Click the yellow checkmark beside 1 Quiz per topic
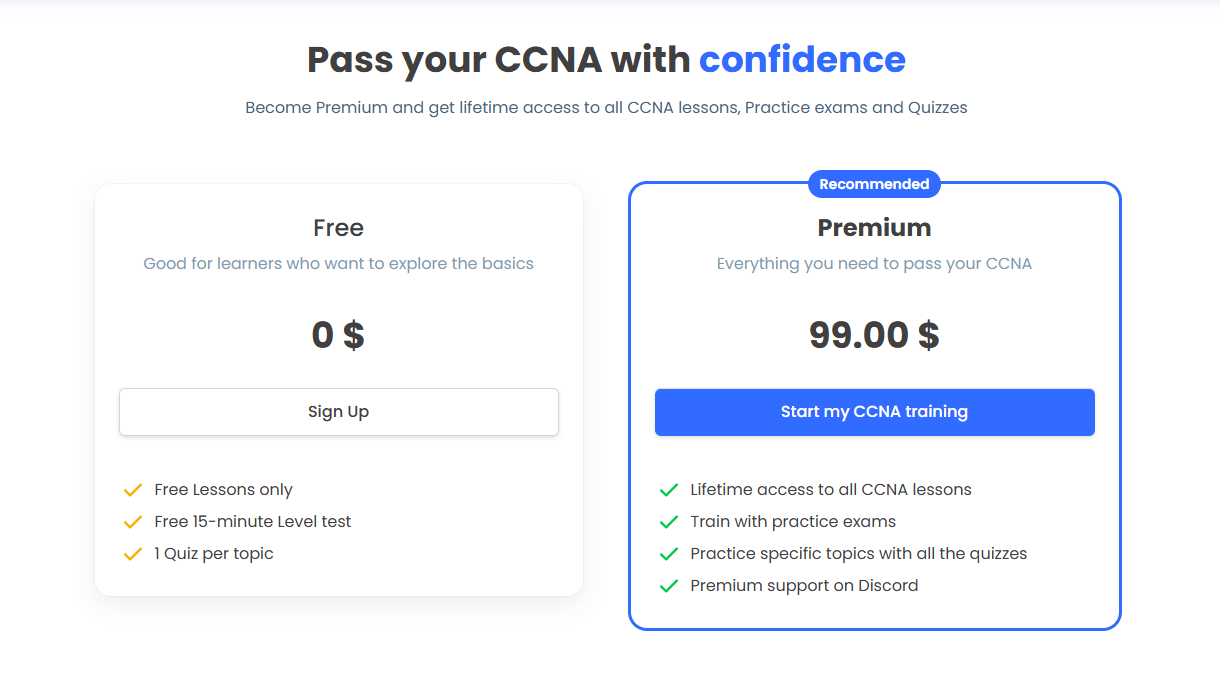The height and width of the screenshot is (676, 1220). pos(133,553)
